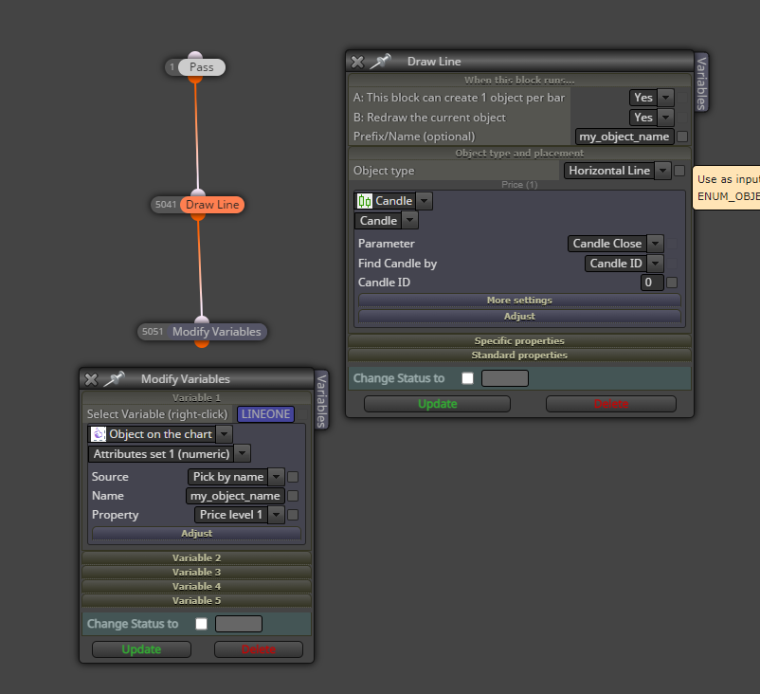Expand Standard properties section
Screen dimensions: 760x694
[519, 355]
